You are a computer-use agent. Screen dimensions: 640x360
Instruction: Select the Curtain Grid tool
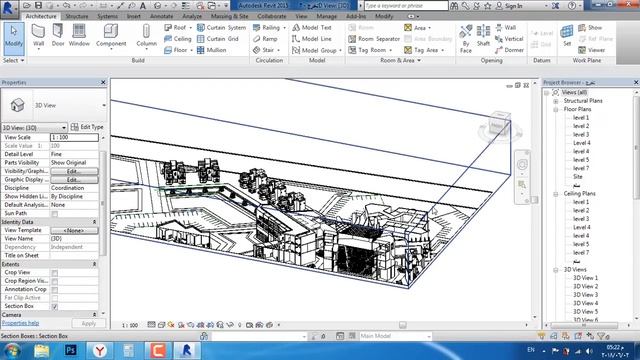218,39
